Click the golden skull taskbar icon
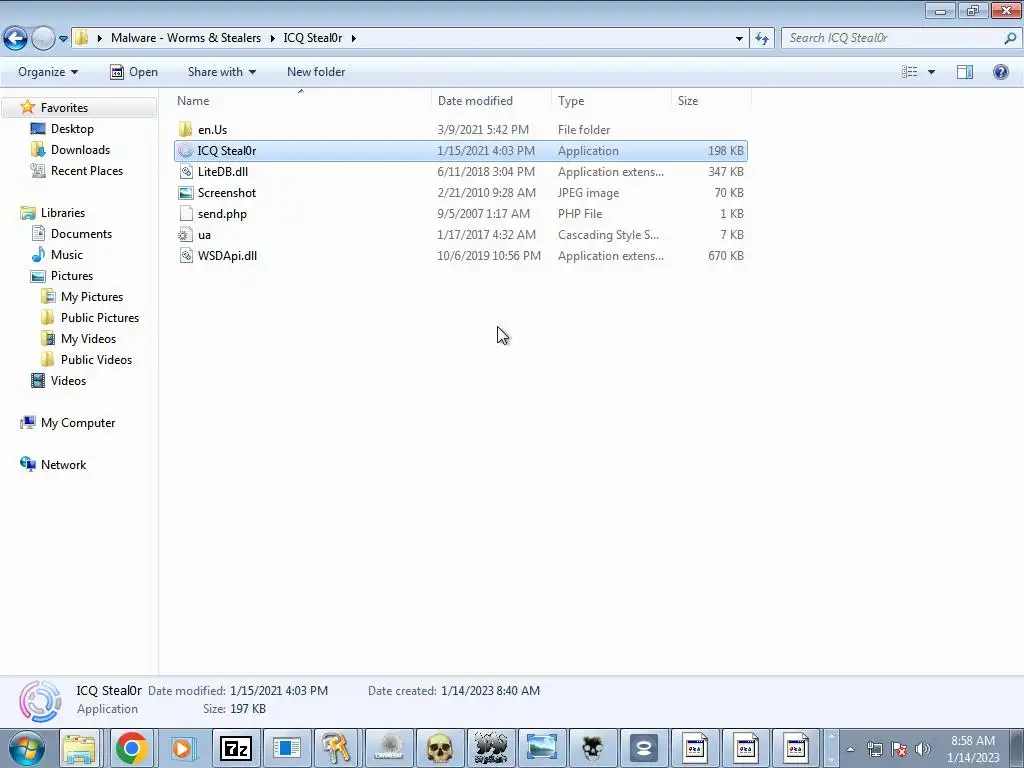This screenshot has height=768, width=1024. tap(439, 748)
